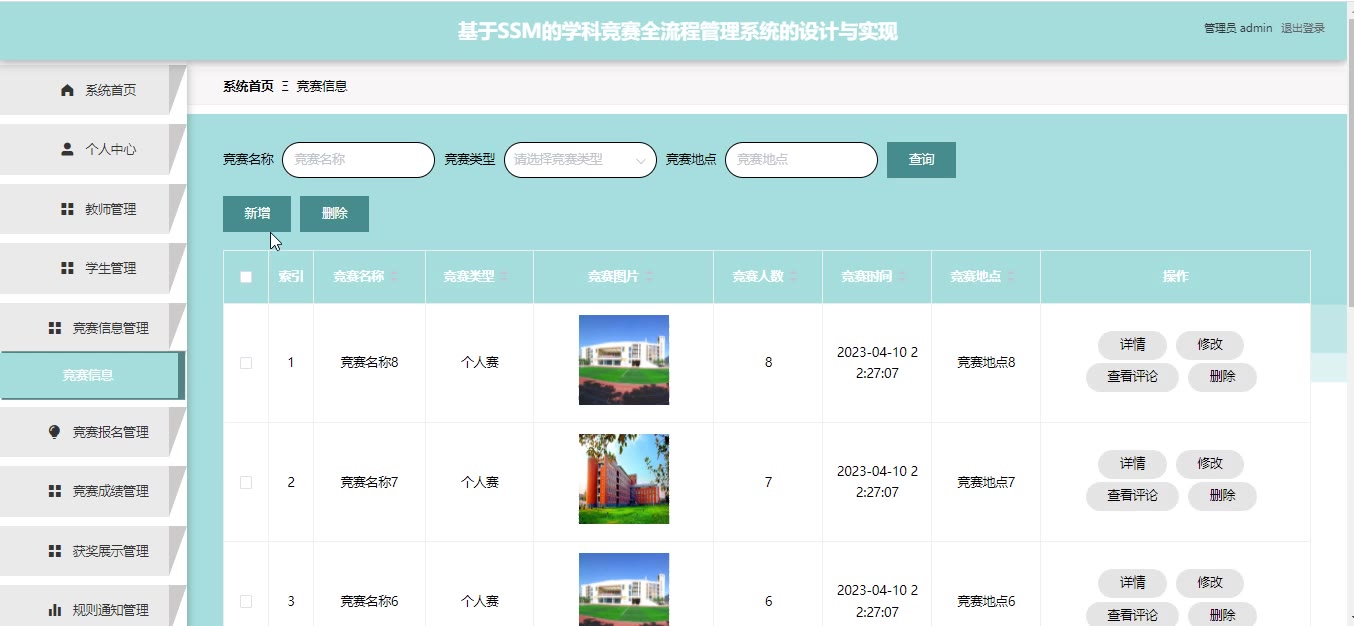Click the grid icon beside 教师管理
Viewport: 1354px width, 626px height.
pos(68,209)
